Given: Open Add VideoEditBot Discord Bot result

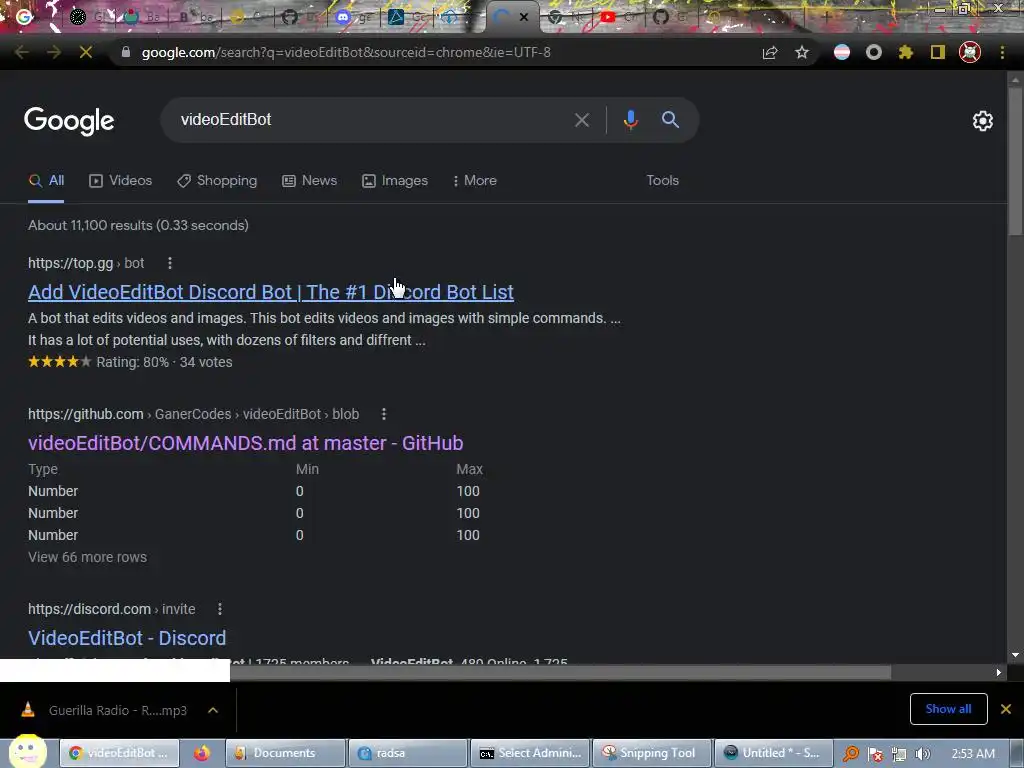Looking at the screenshot, I should click(x=271, y=292).
